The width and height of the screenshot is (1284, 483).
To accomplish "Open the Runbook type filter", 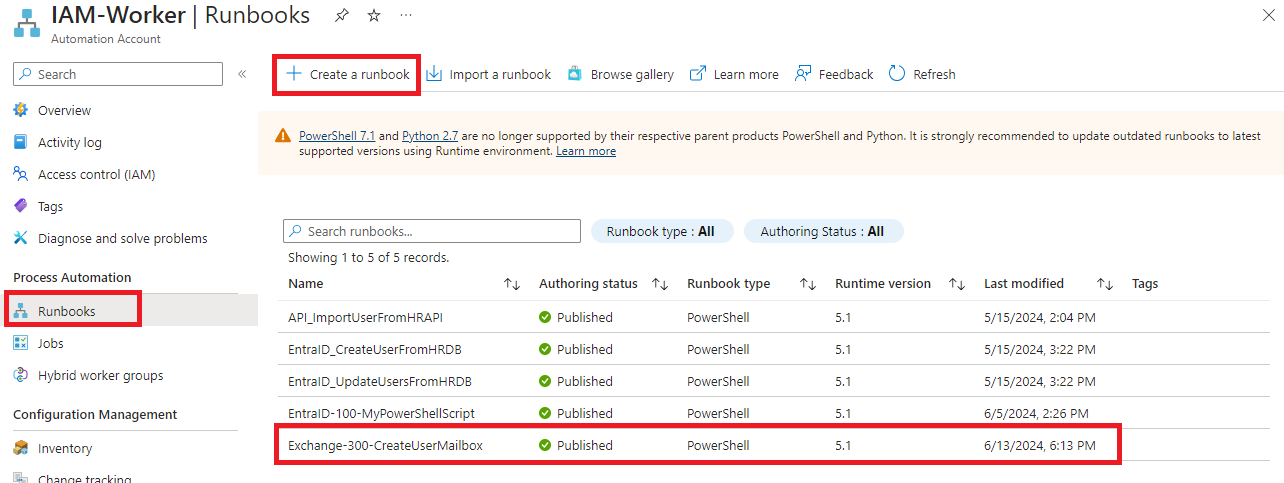I will point(662,231).
